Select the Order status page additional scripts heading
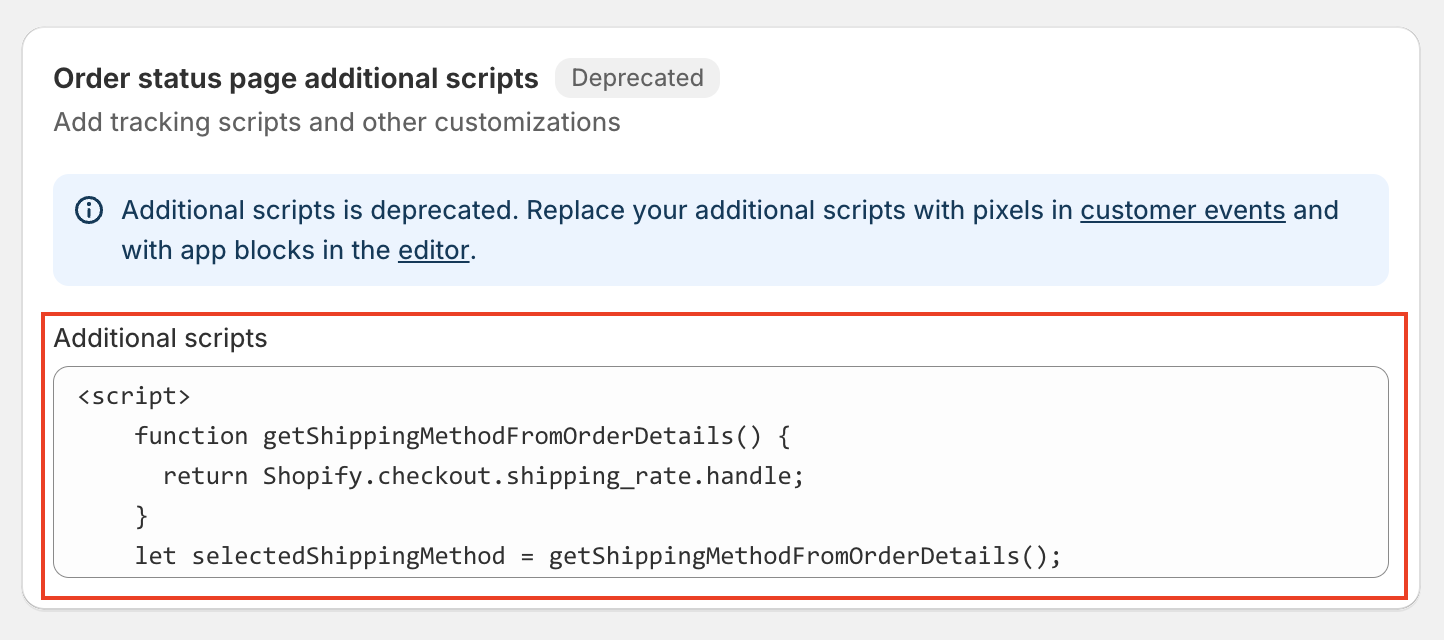 click(296, 78)
